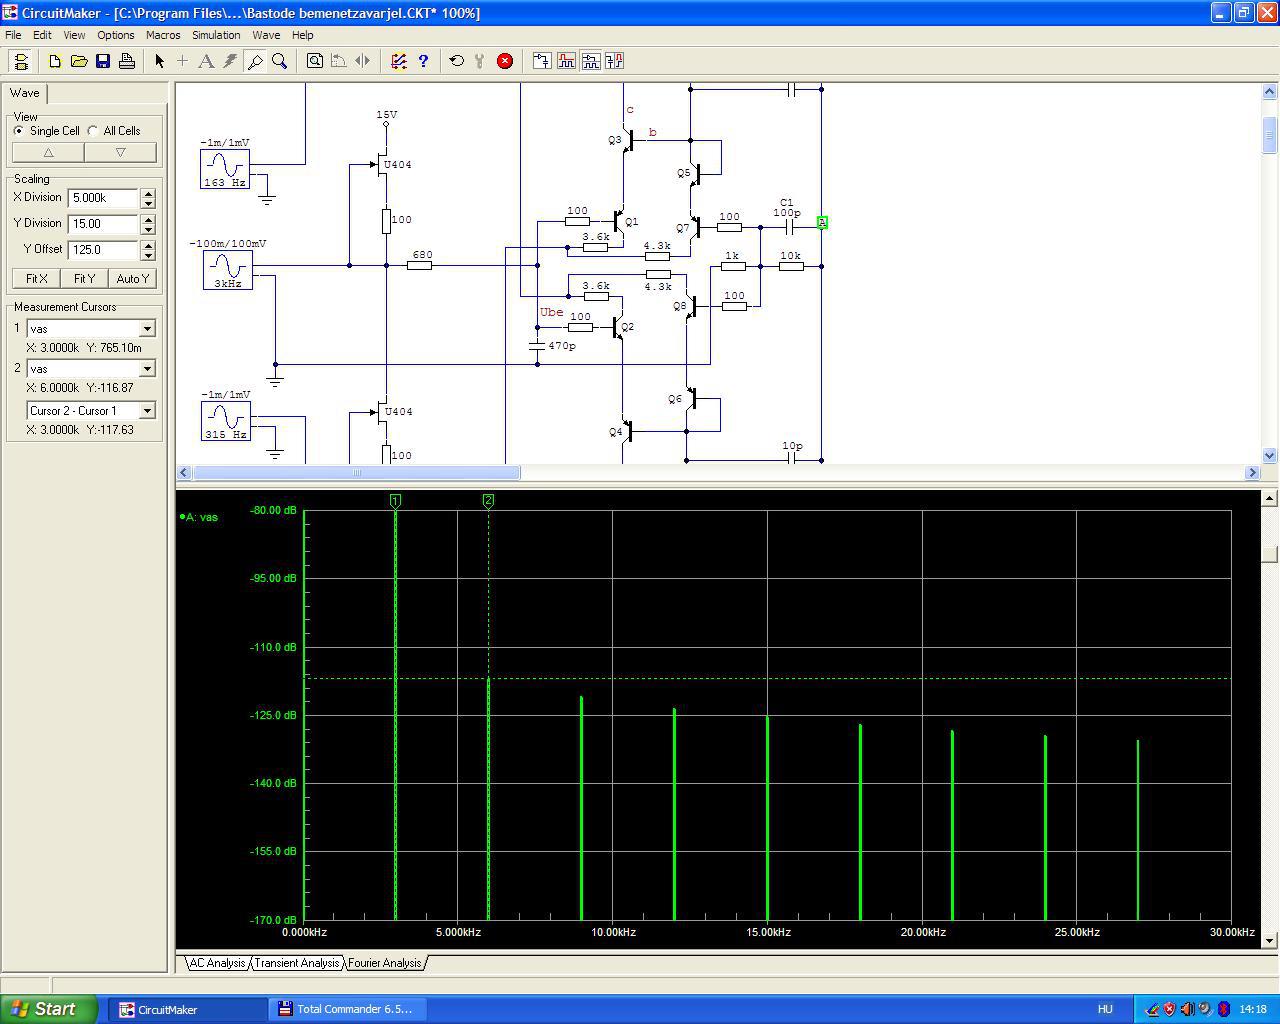The image size is (1280, 1024).
Task: Increase X Division with the up spinner
Action: (x=148, y=193)
